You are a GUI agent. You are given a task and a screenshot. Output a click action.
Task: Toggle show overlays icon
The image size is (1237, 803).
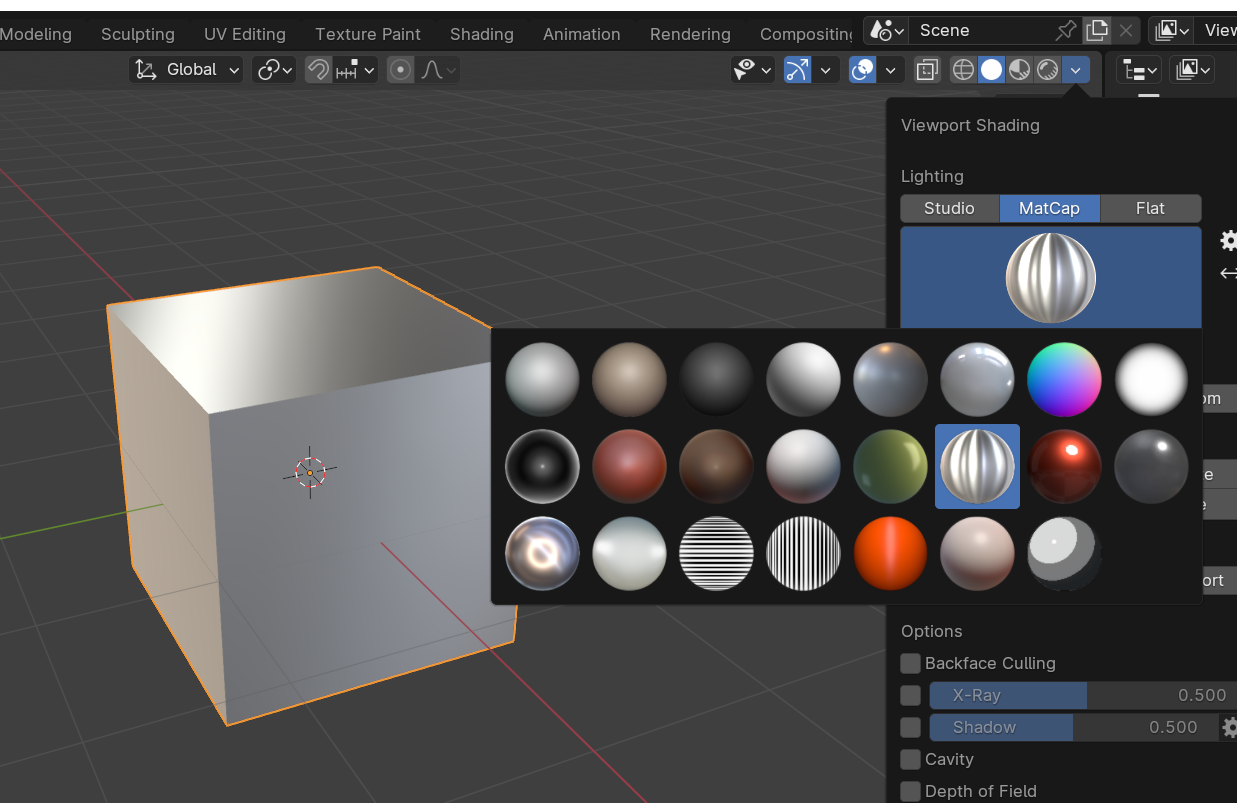click(862, 70)
